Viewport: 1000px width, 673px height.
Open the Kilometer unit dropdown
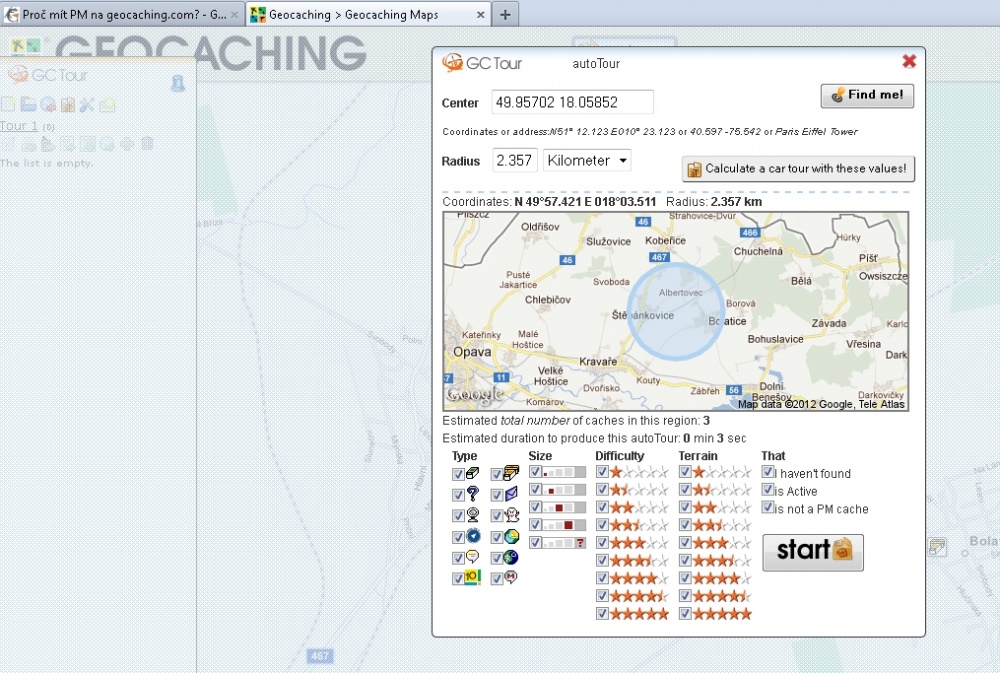click(587, 160)
